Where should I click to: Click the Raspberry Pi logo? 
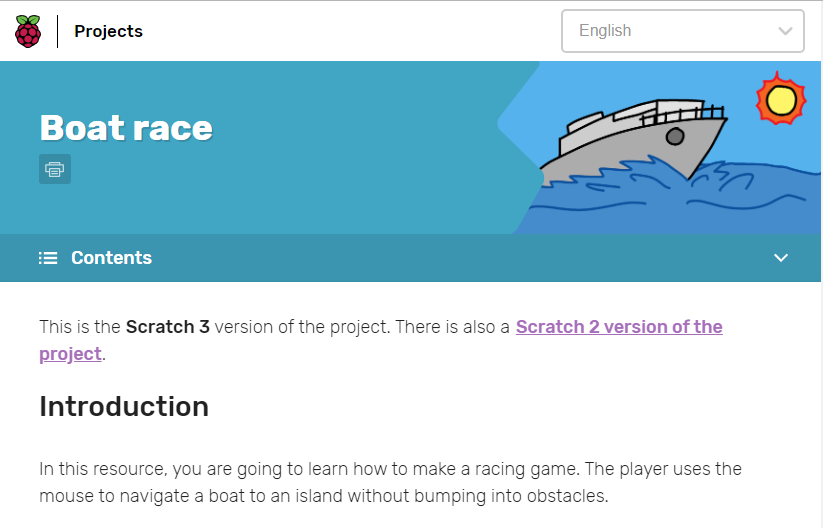[28, 31]
